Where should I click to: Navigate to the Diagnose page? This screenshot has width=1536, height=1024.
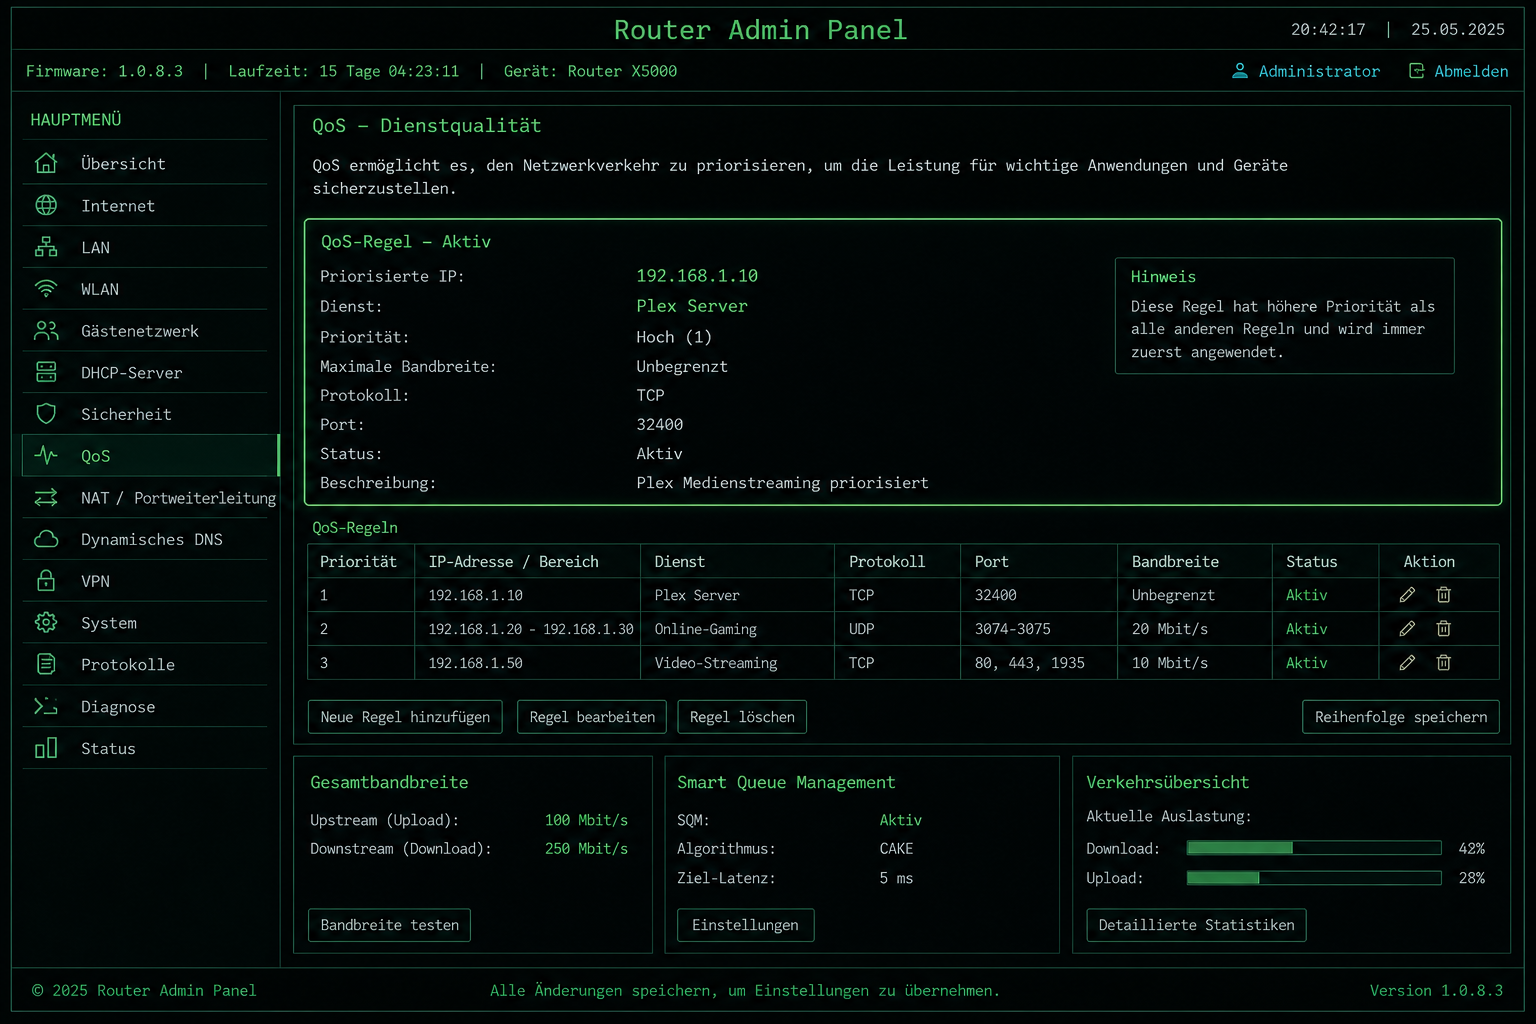click(145, 706)
